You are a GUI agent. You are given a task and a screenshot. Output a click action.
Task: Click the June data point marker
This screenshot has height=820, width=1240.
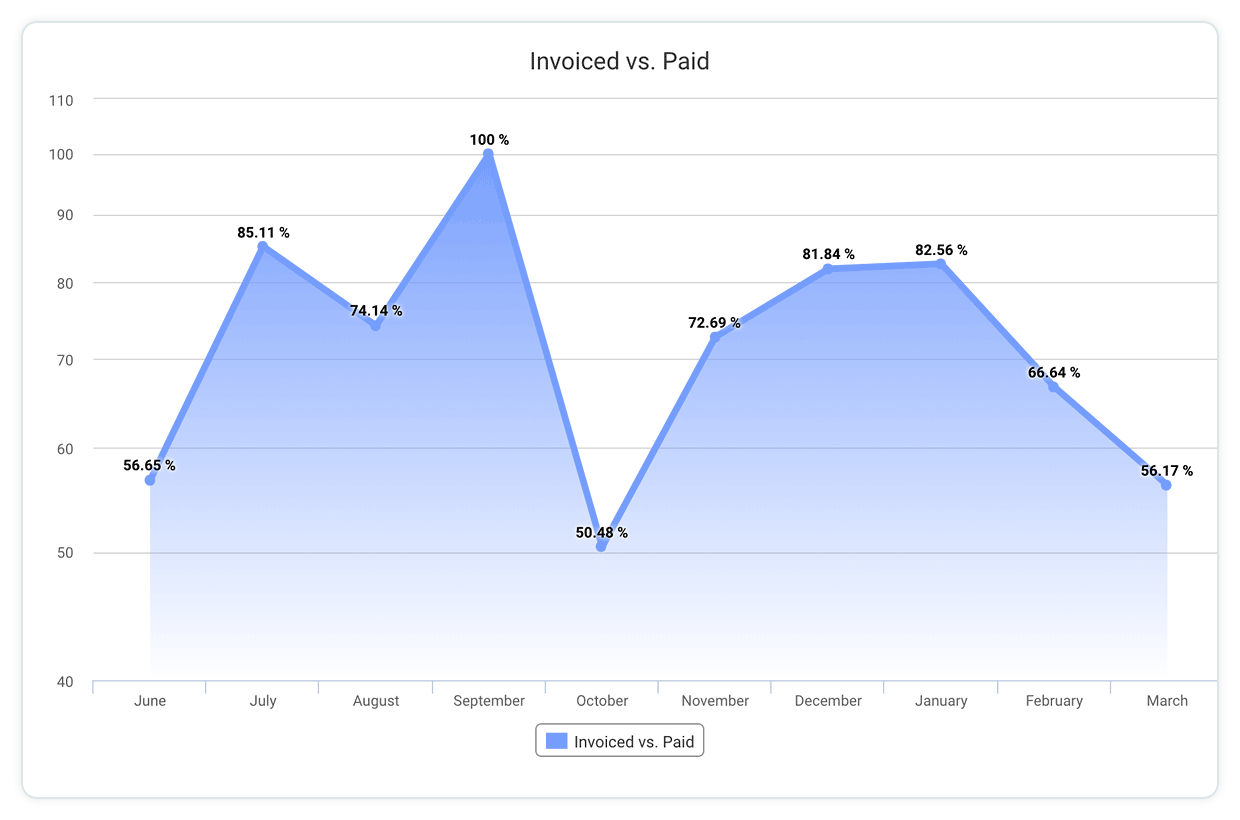[150, 480]
